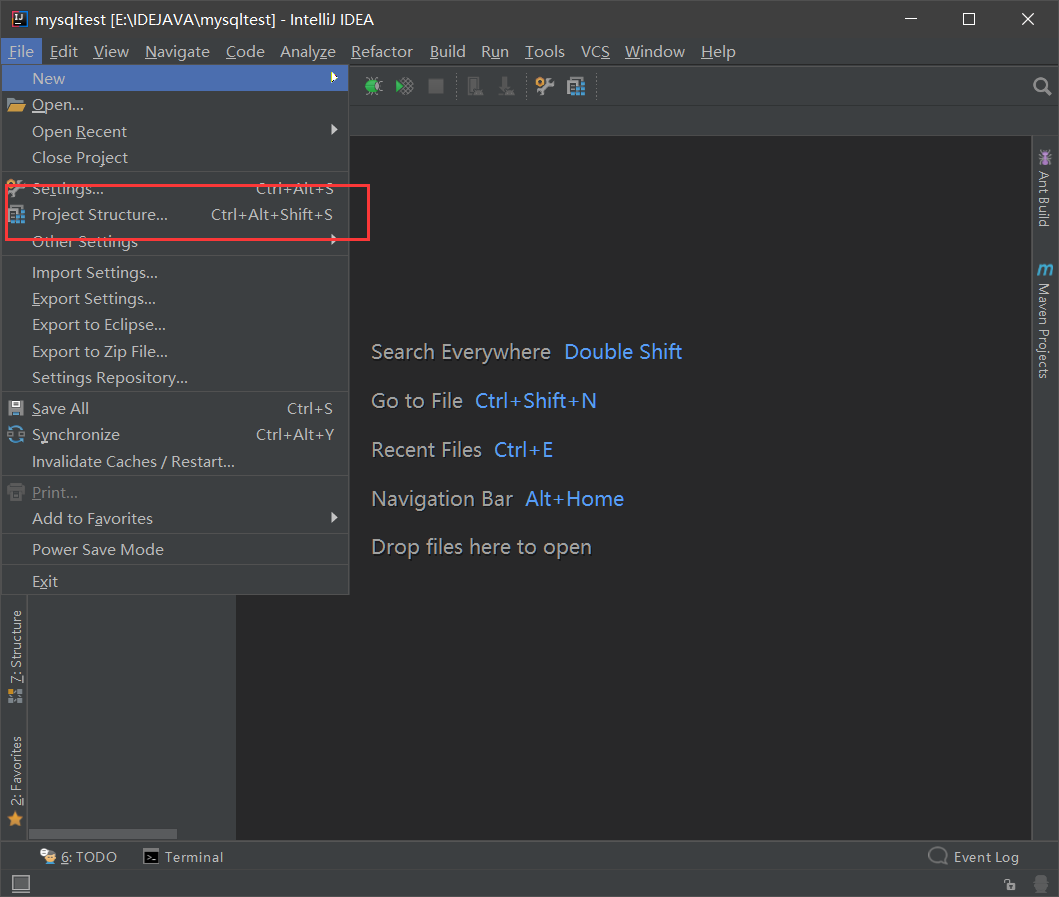
Task: Open the VCS menu
Action: (x=595, y=51)
